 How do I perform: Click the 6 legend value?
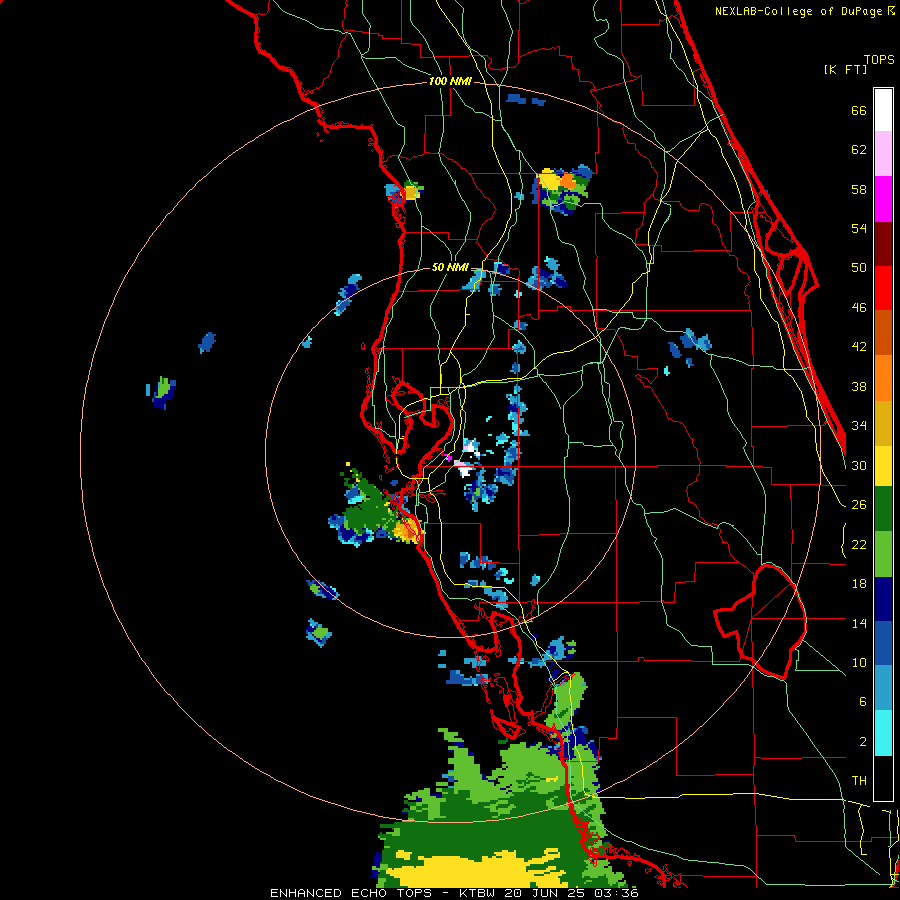pyautogui.click(x=862, y=702)
